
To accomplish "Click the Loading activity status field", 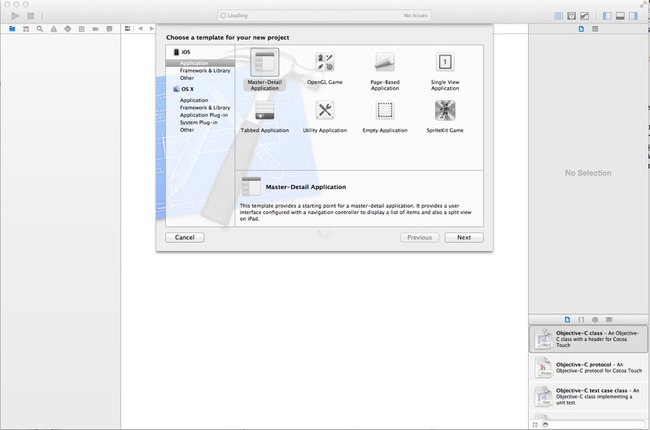I will tap(324, 15).
